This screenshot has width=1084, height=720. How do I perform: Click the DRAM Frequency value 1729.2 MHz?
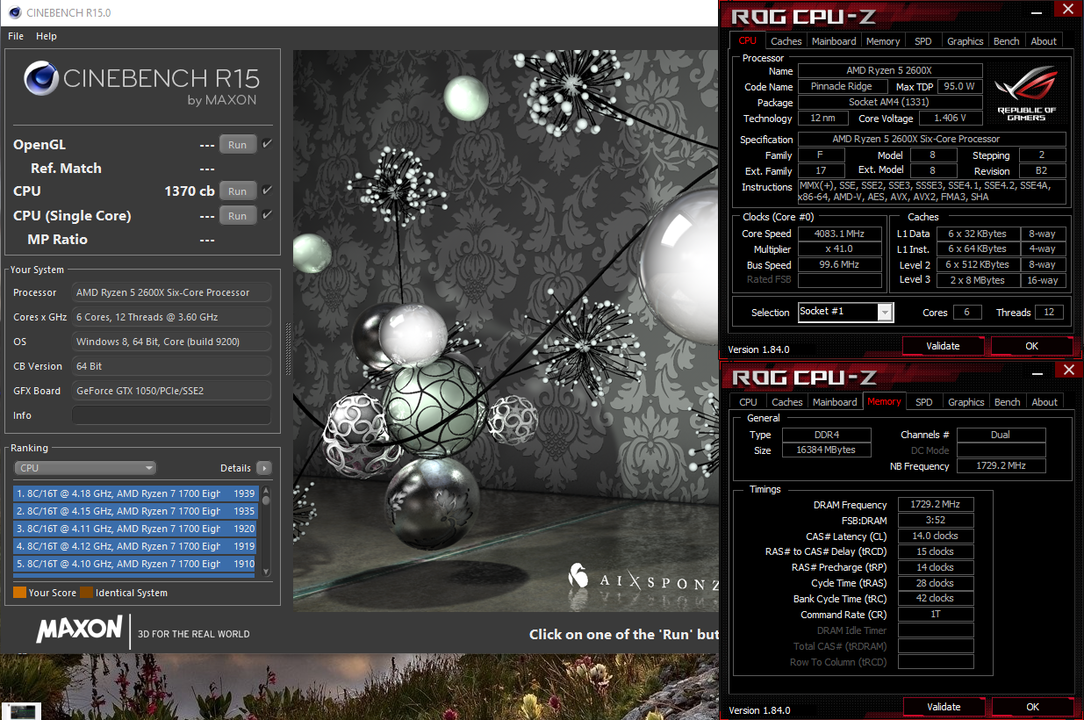point(935,504)
